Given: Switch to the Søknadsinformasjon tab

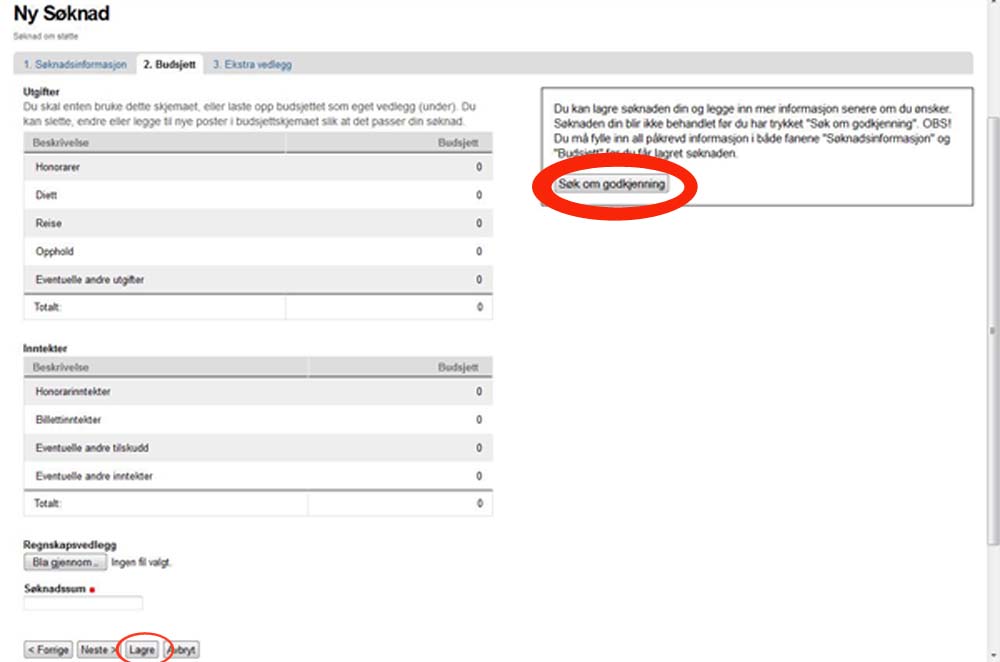Looking at the screenshot, I should click(x=75, y=64).
